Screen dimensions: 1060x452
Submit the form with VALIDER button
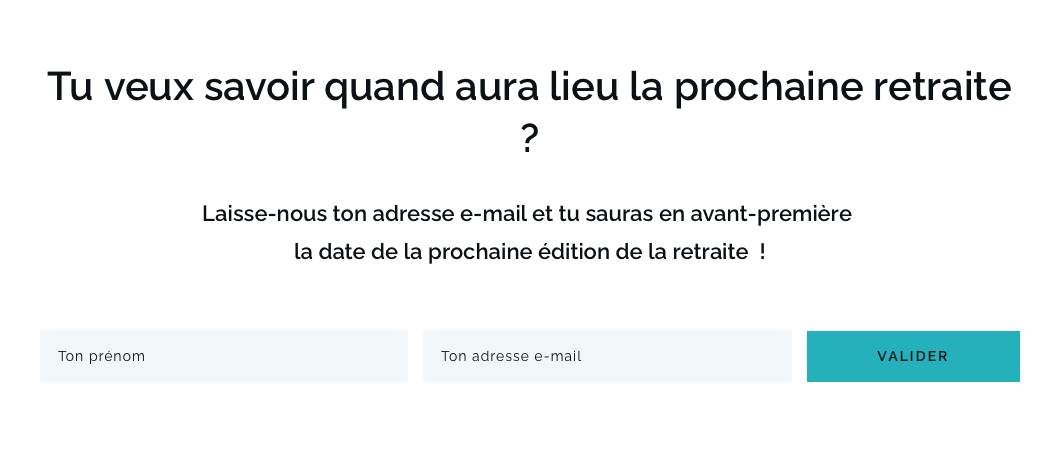(913, 356)
